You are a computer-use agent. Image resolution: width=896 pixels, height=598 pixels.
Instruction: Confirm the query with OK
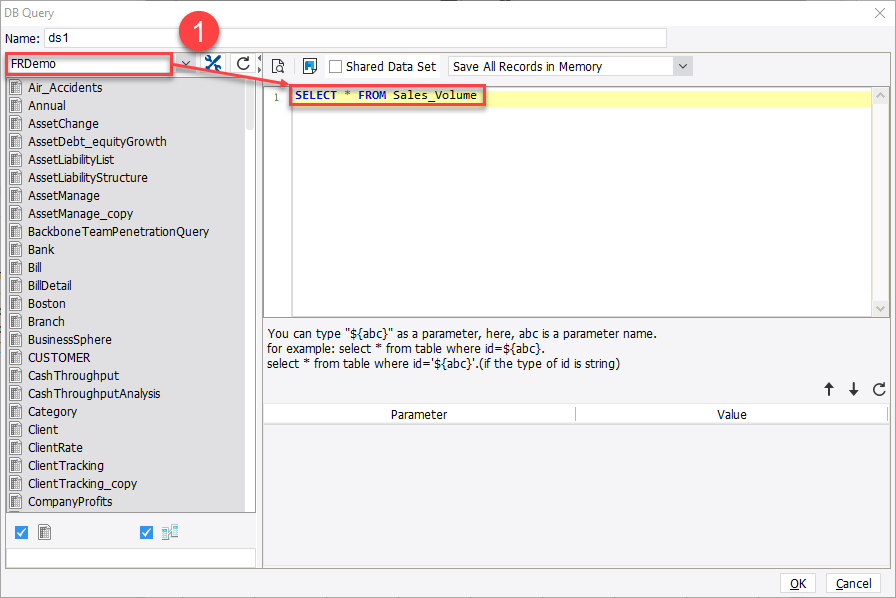(798, 583)
